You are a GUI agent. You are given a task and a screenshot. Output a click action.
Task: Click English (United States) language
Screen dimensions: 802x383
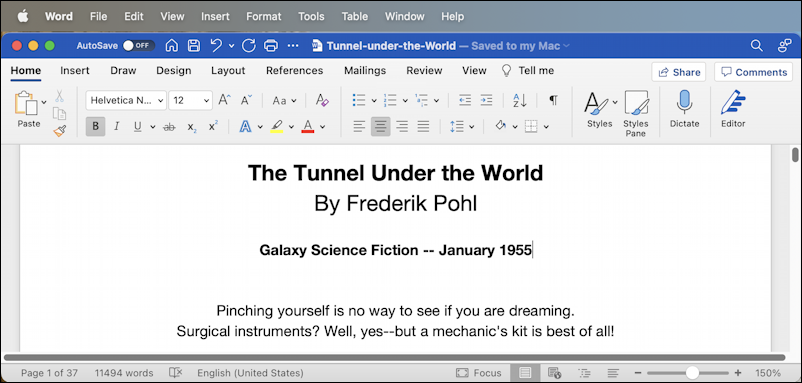pyautogui.click(x=250, y=373)
